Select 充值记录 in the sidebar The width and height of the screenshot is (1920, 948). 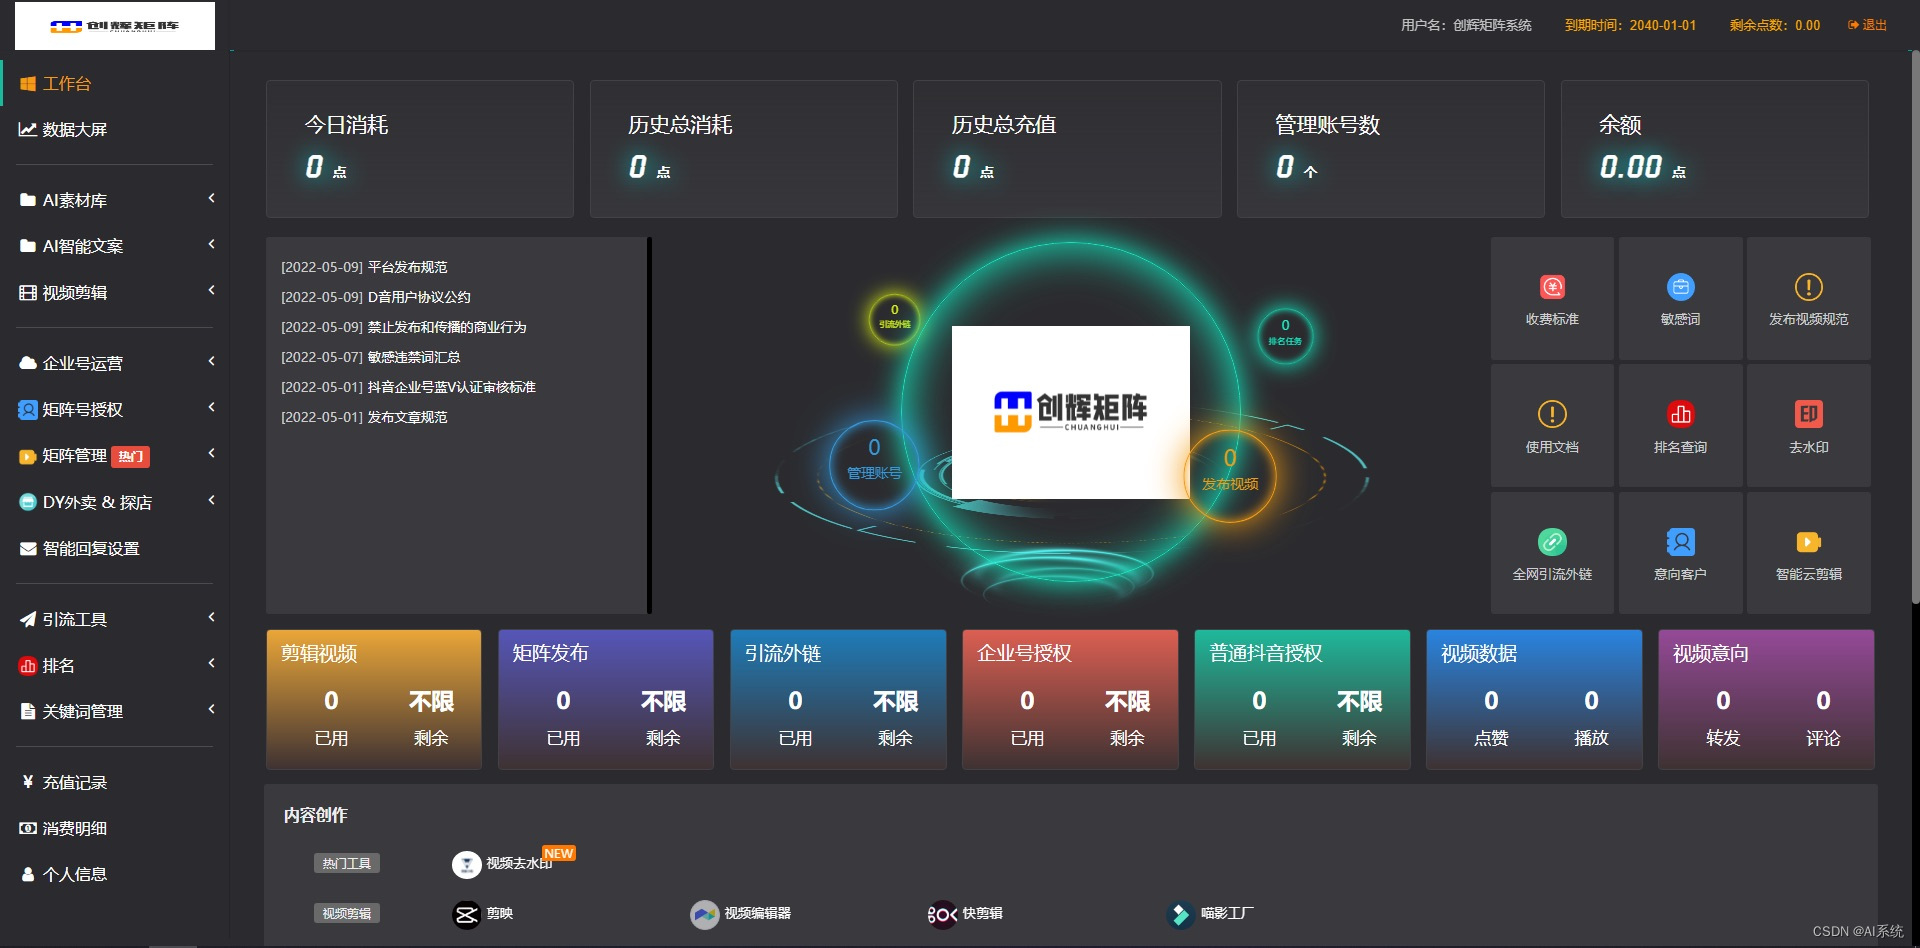pyautogui.click(x=115, y=782)
